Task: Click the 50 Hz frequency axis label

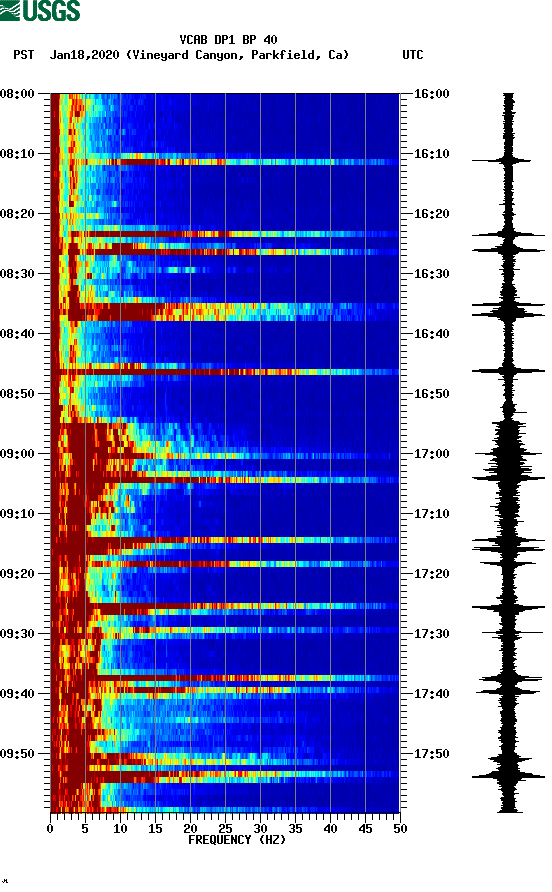Action: 400,829
